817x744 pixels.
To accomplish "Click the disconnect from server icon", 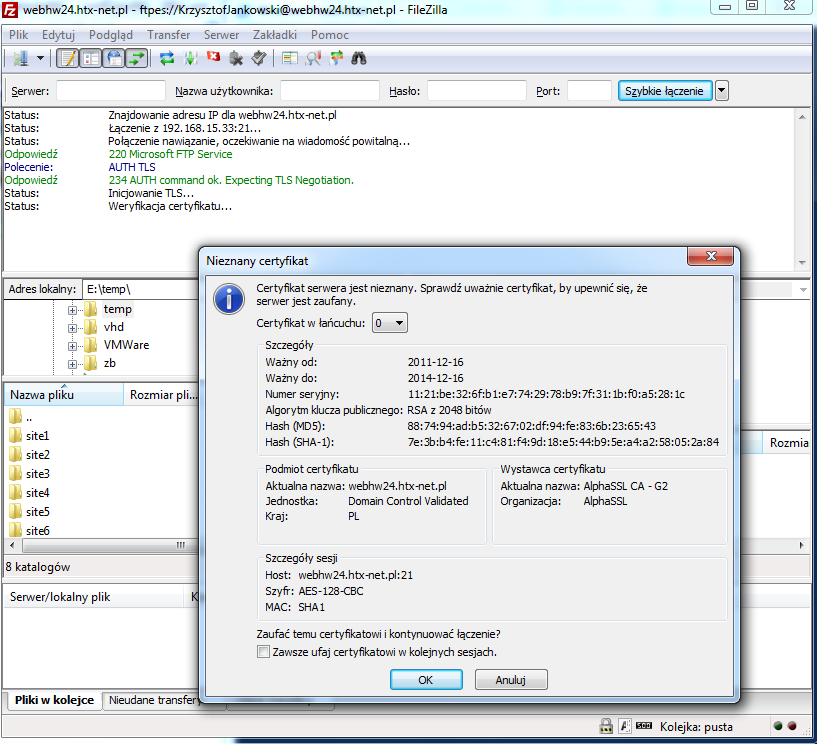I will 236,58.
